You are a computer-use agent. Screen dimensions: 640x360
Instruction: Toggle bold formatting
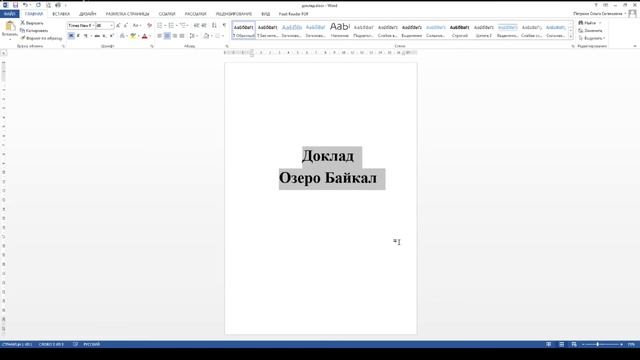tap(71, 36)
